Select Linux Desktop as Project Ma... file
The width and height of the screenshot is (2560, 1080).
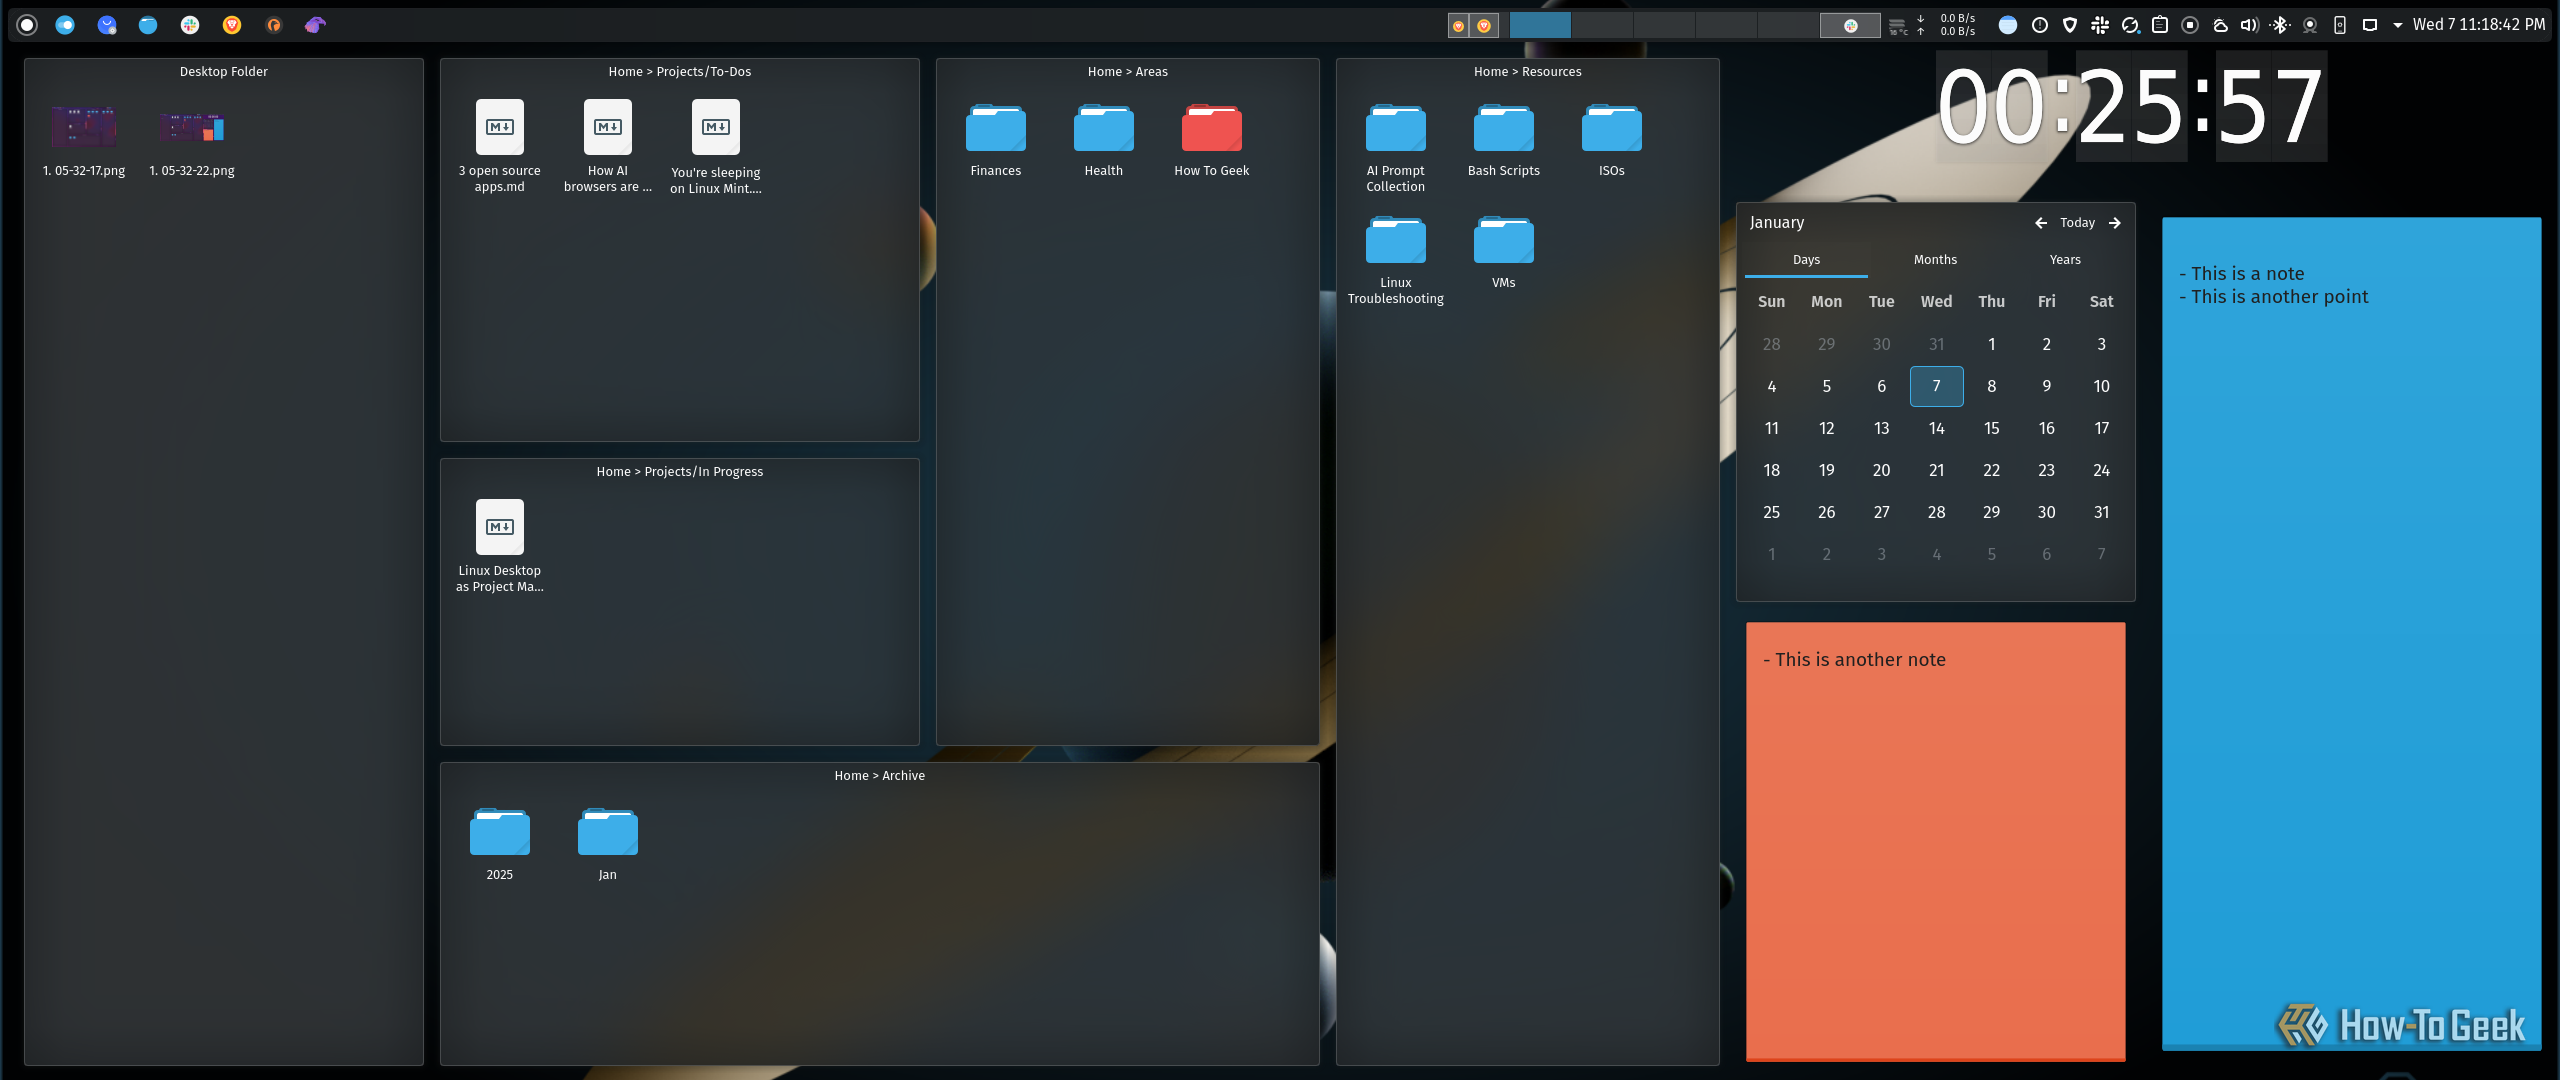500,546
